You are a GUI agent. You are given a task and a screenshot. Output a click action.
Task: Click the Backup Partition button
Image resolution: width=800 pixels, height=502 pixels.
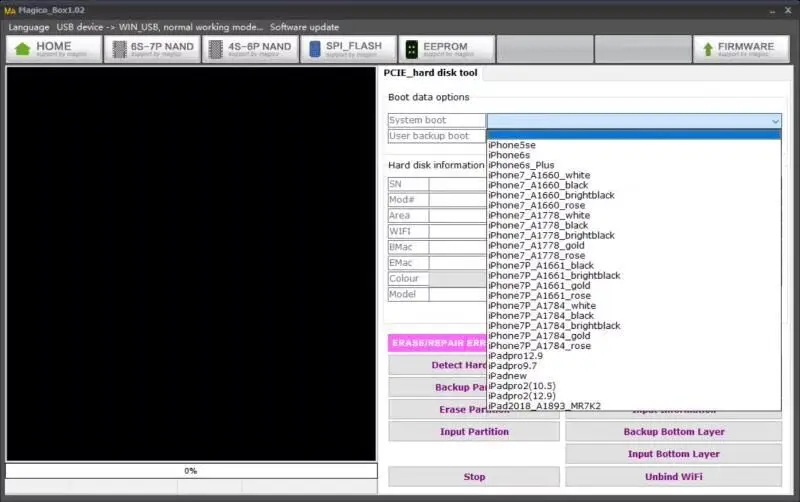[437, 387]
